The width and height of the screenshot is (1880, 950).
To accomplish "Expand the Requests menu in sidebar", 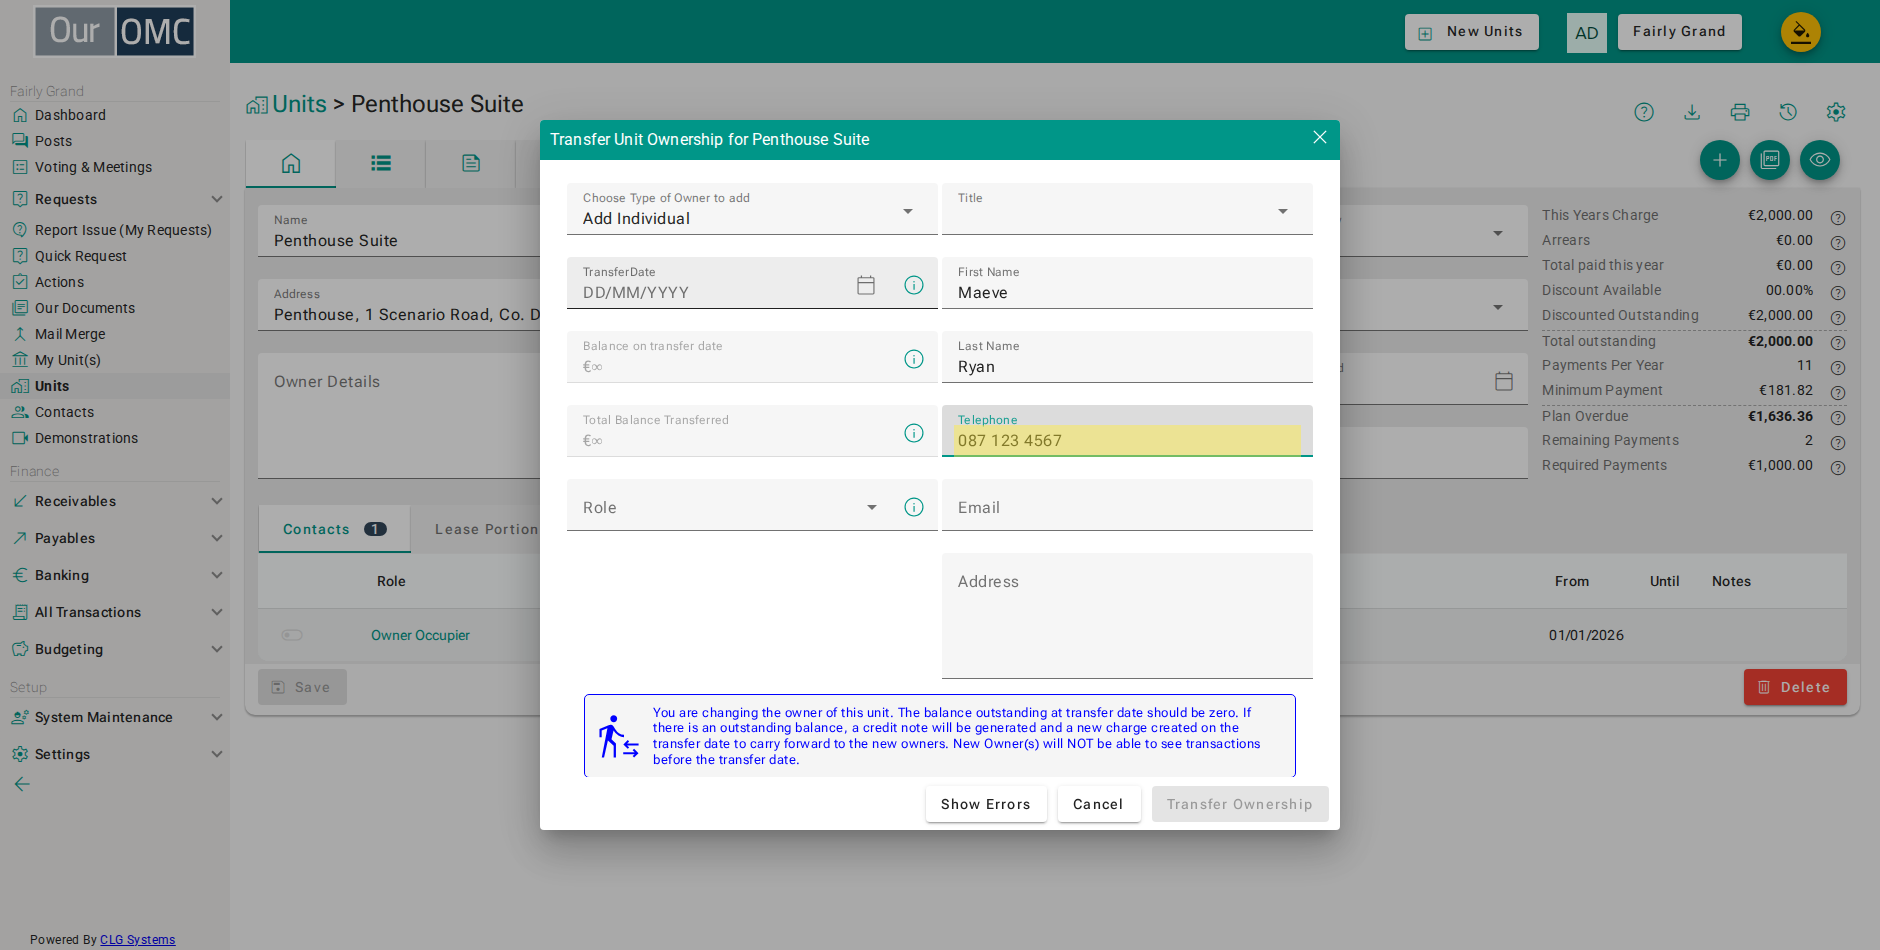I will 116,199.
